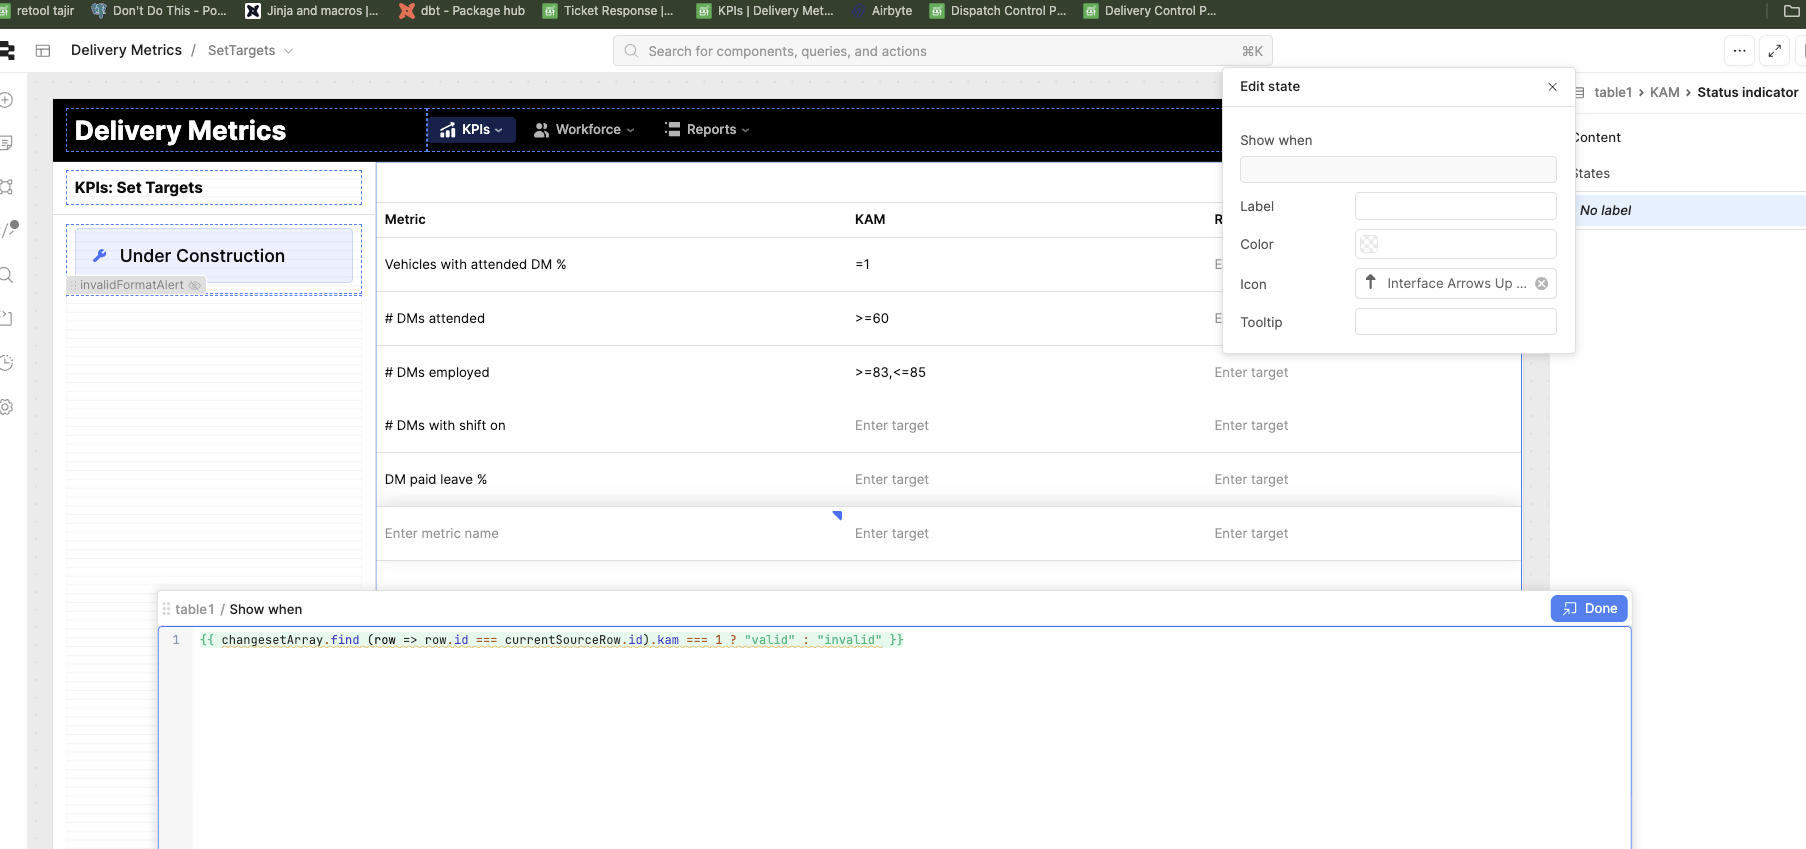Click the expand fullscreen arrows icon

click(1774, 51)
